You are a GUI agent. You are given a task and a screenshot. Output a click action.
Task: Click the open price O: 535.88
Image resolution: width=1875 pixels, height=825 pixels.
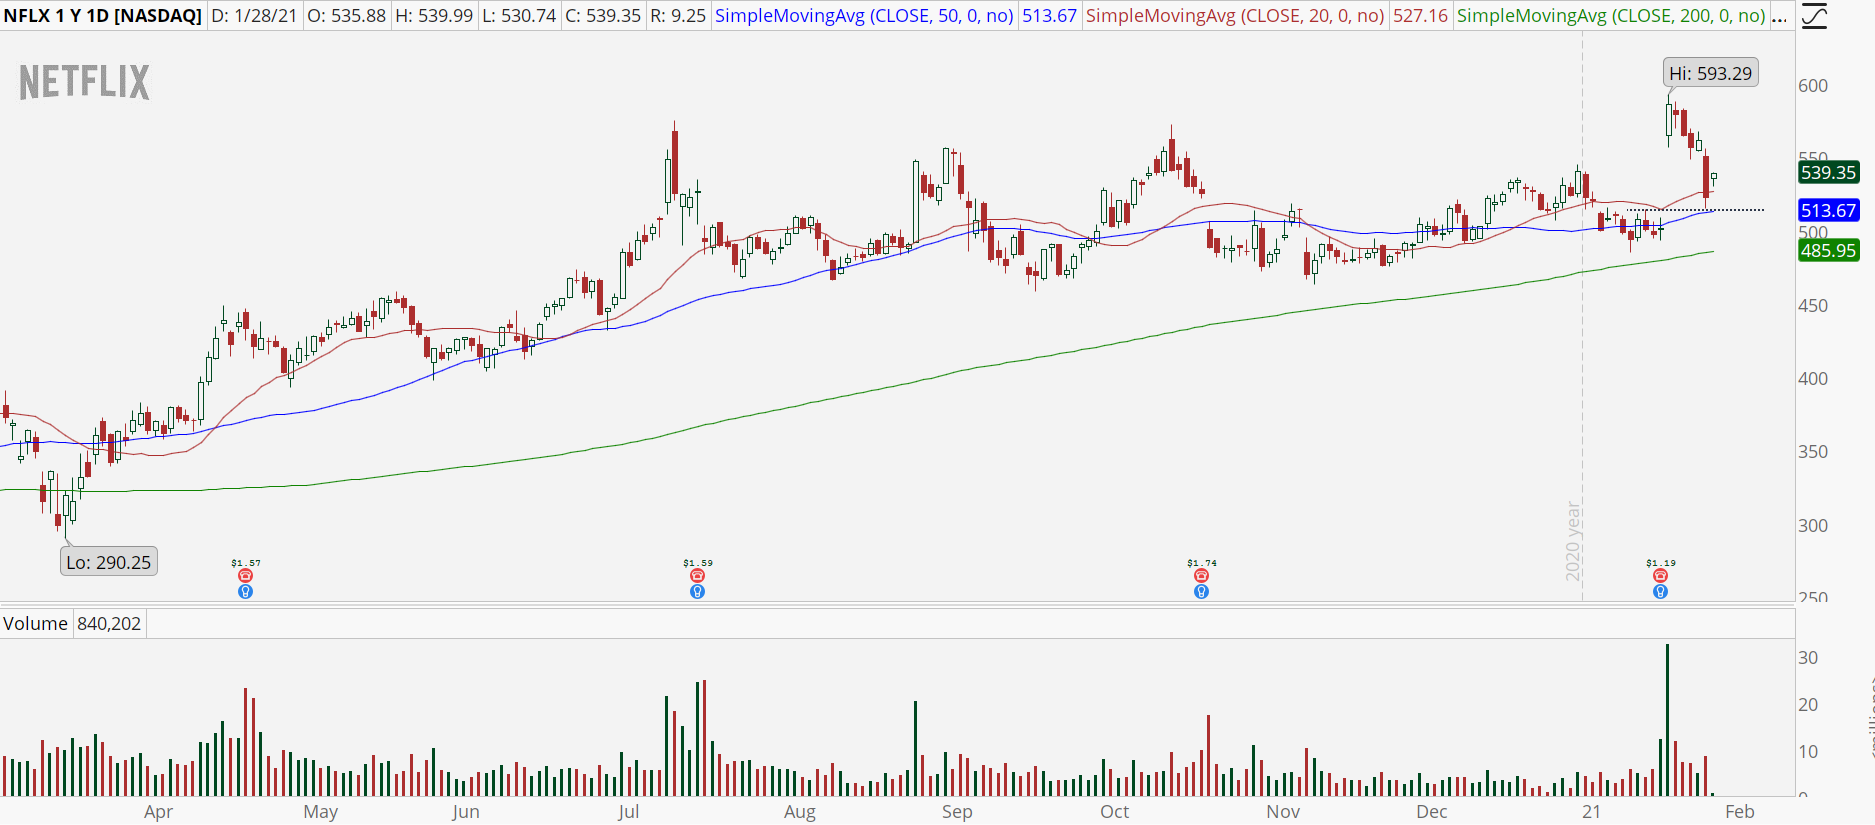tap(346, 16)
